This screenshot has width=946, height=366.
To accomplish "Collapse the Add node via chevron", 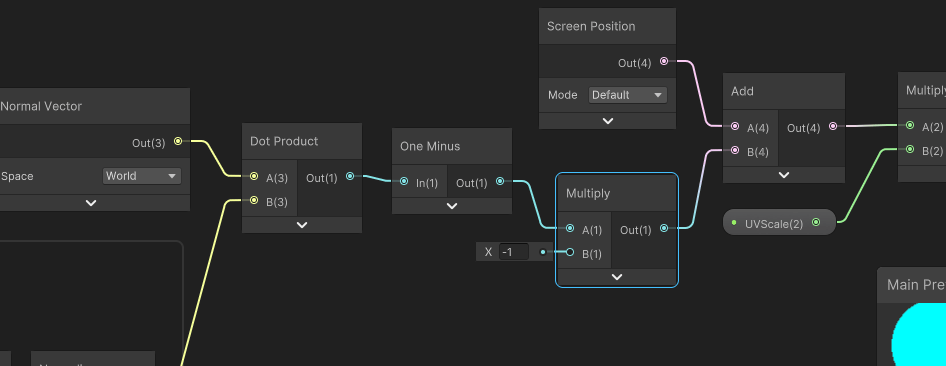I will point(784,175).
